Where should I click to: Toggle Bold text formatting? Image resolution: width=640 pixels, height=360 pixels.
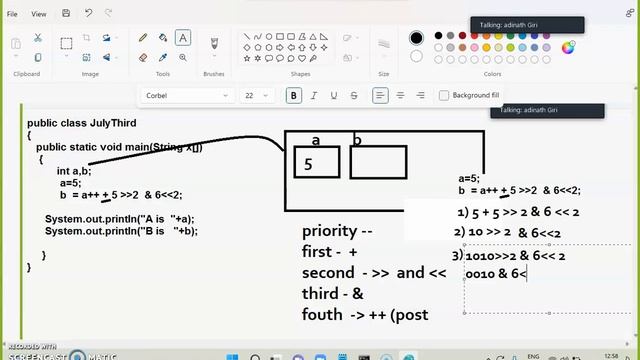click(293, 96)
